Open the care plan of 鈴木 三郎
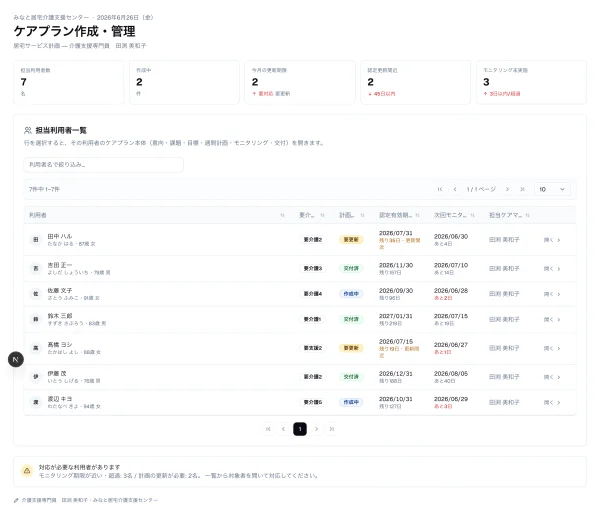Image resolution: width=600 pixels, height=517 pixels. click(x=552, y=320)
